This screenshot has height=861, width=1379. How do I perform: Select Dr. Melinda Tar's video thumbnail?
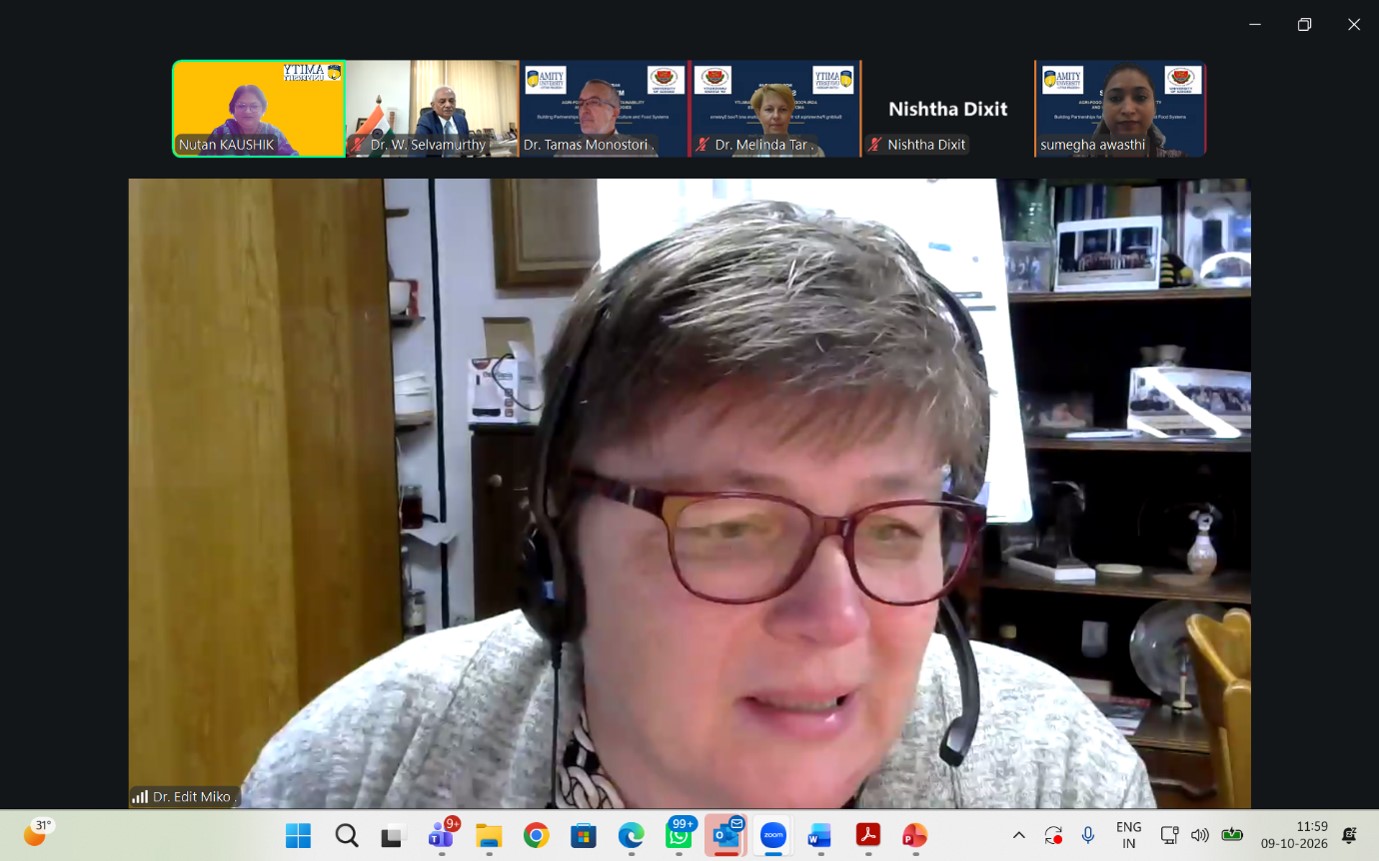[x=775, y=109]
